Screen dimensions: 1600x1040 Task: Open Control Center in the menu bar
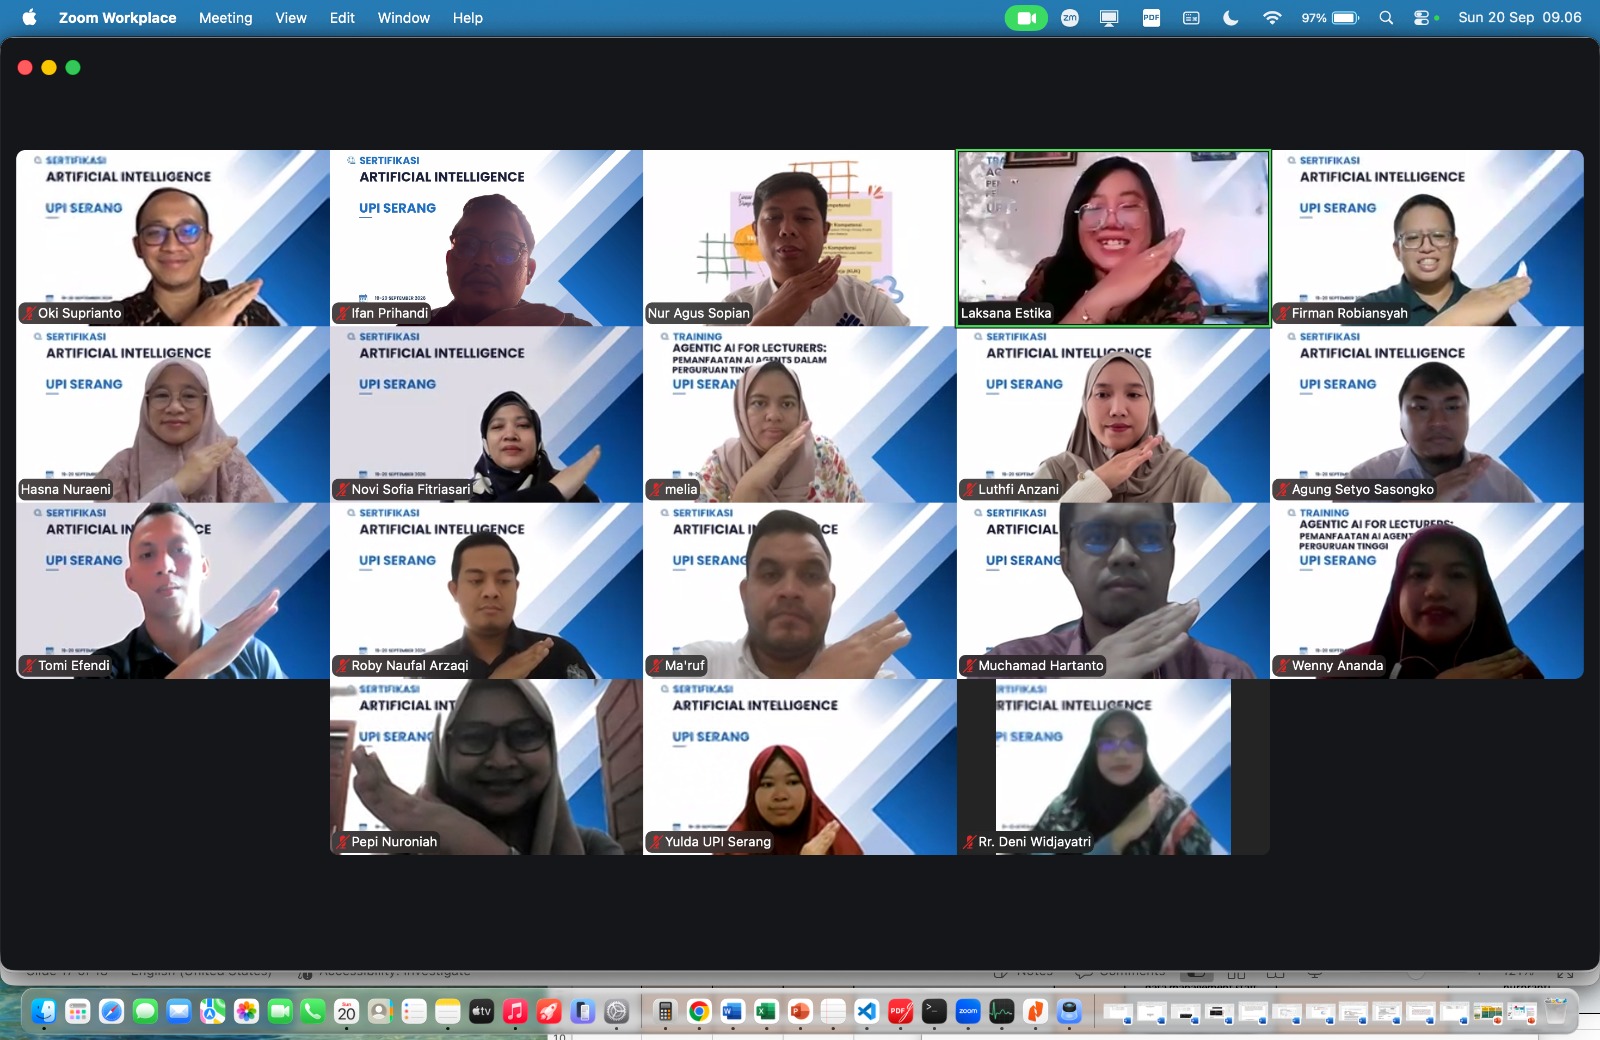pyautogui.click(x=1423, y=18)
